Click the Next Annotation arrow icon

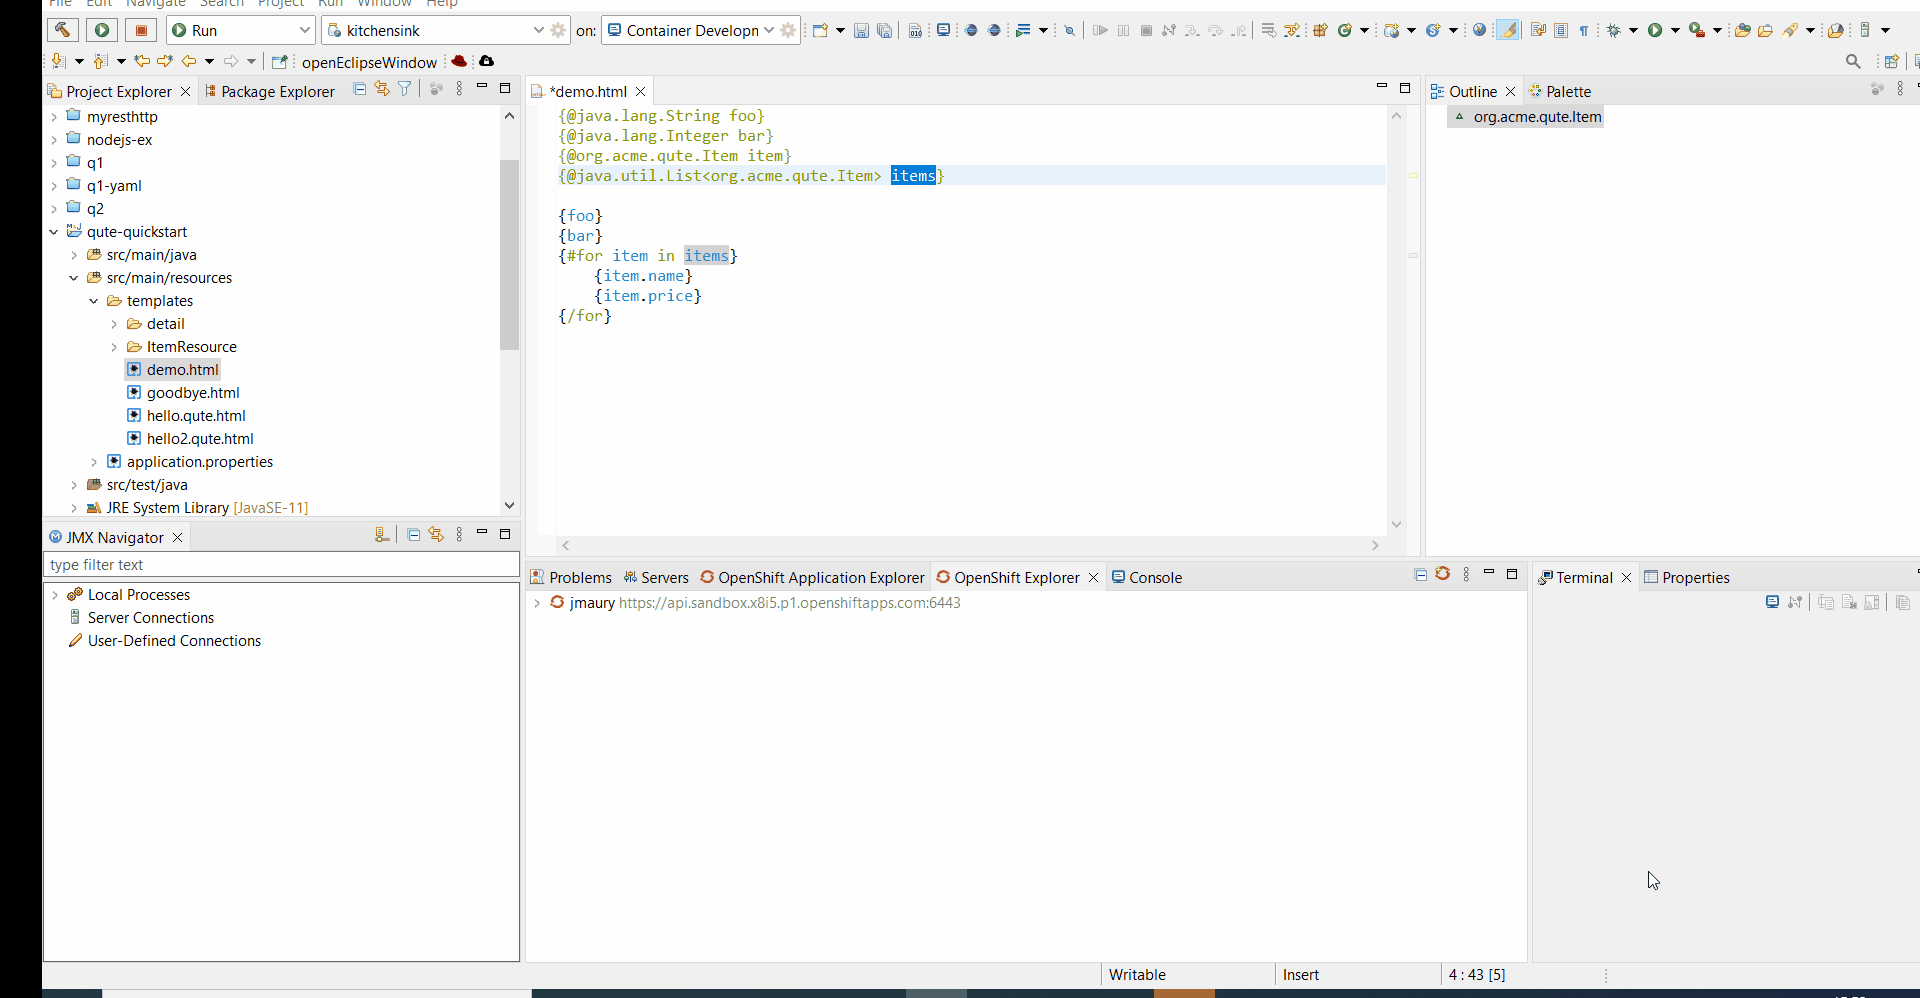58,62
